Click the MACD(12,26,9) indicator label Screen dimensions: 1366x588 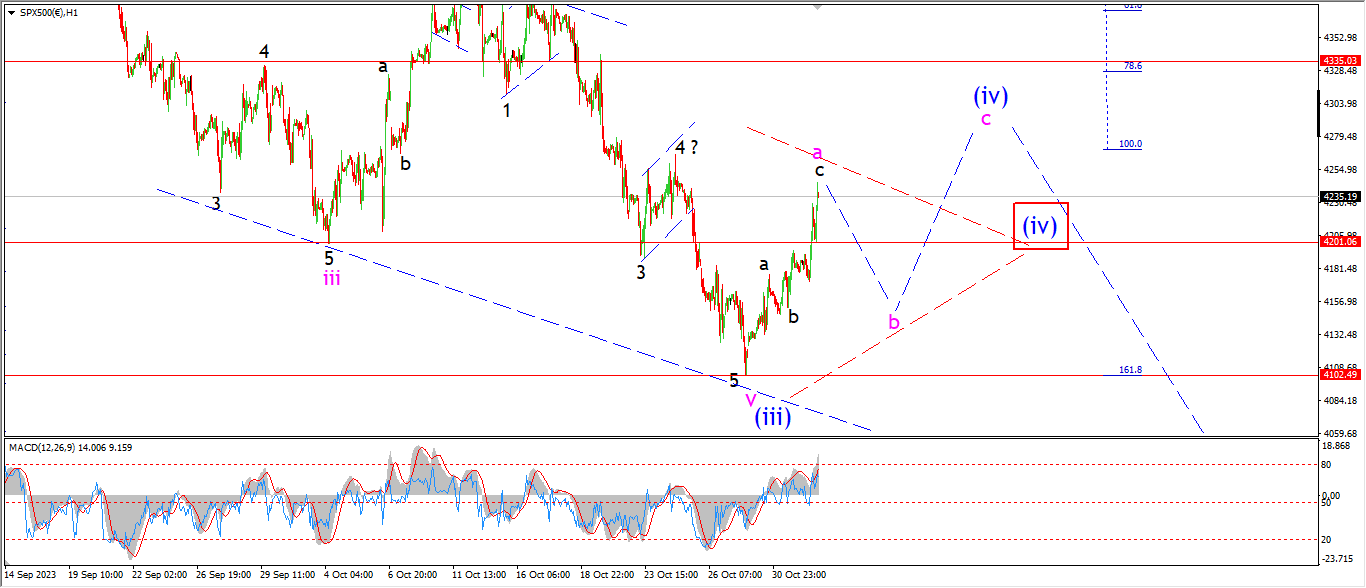point(70,447)
